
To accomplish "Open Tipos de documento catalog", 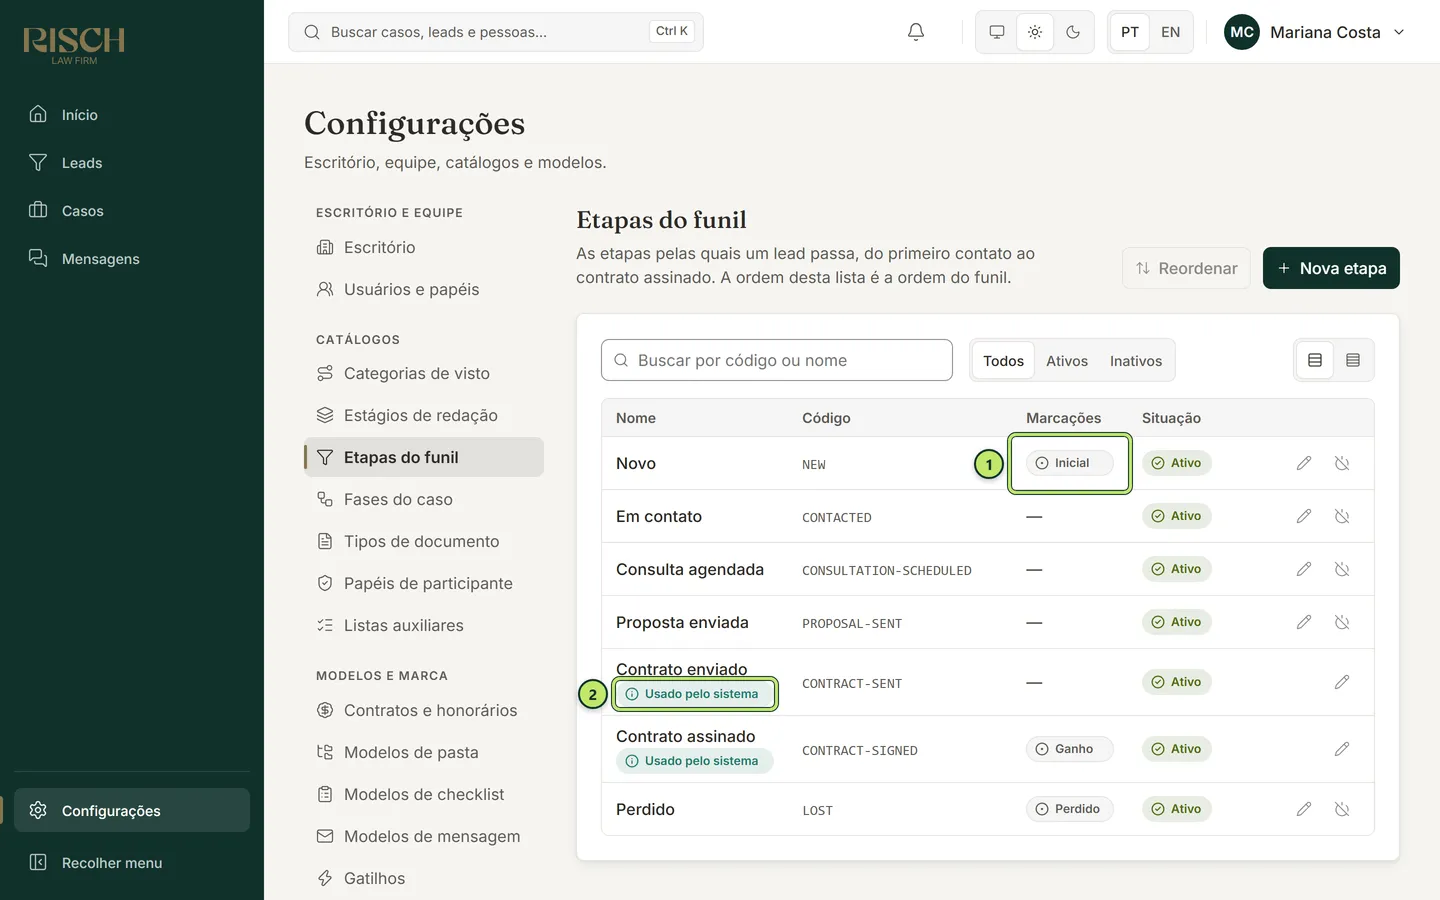I will click(x=424, y=541).
